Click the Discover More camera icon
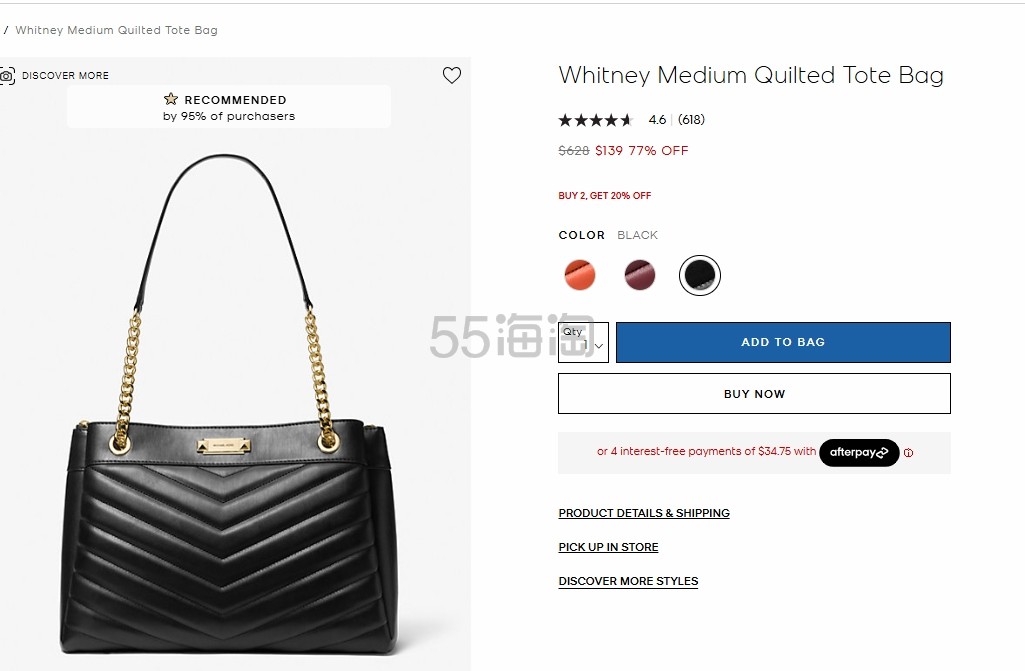 tap(7, 76)
